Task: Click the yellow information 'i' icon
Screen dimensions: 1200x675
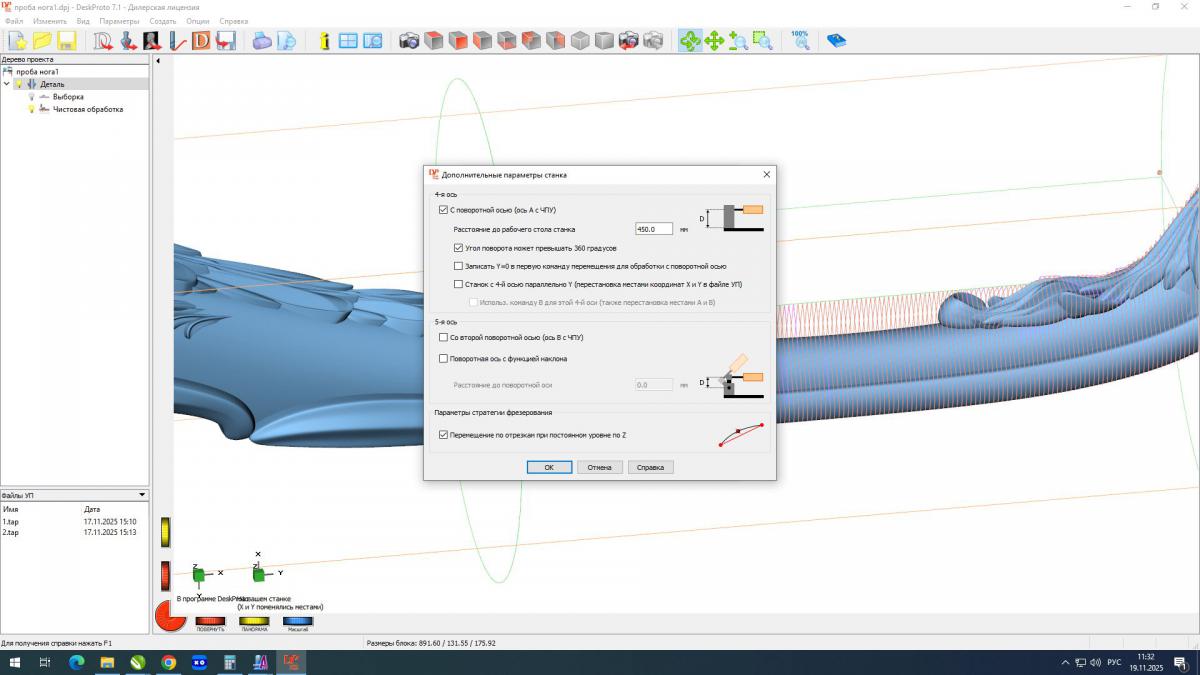Action: 324,41
